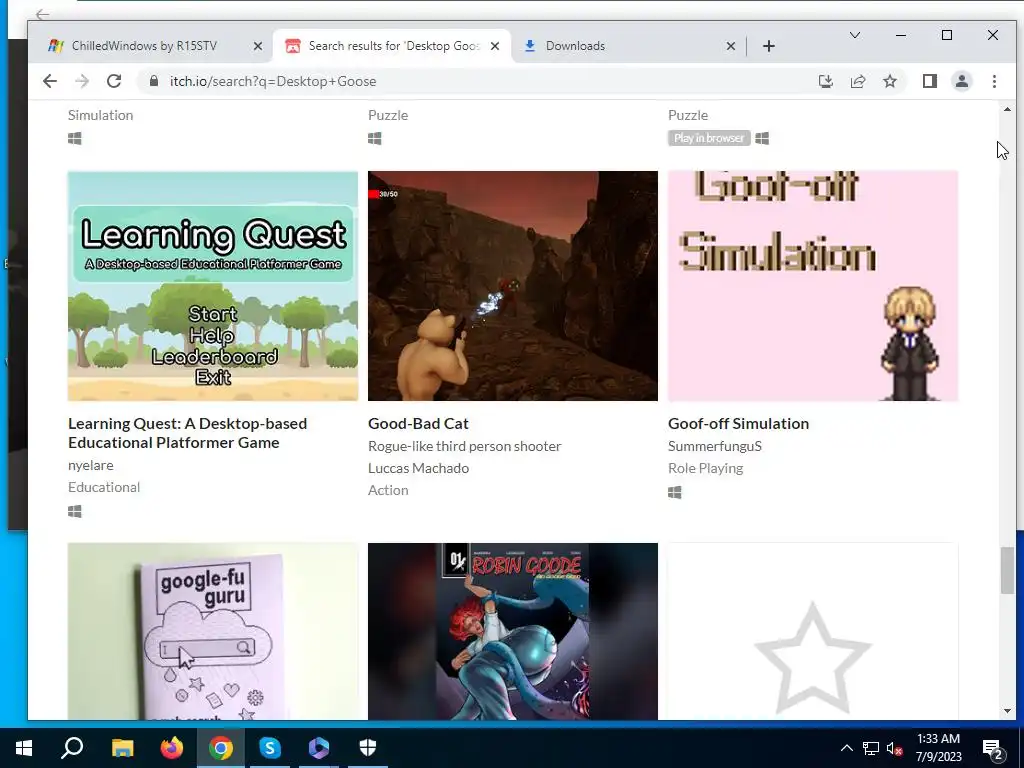
Task: Click Windows icon under Goof-off Simulation
Action: click(x=675, y=492)
